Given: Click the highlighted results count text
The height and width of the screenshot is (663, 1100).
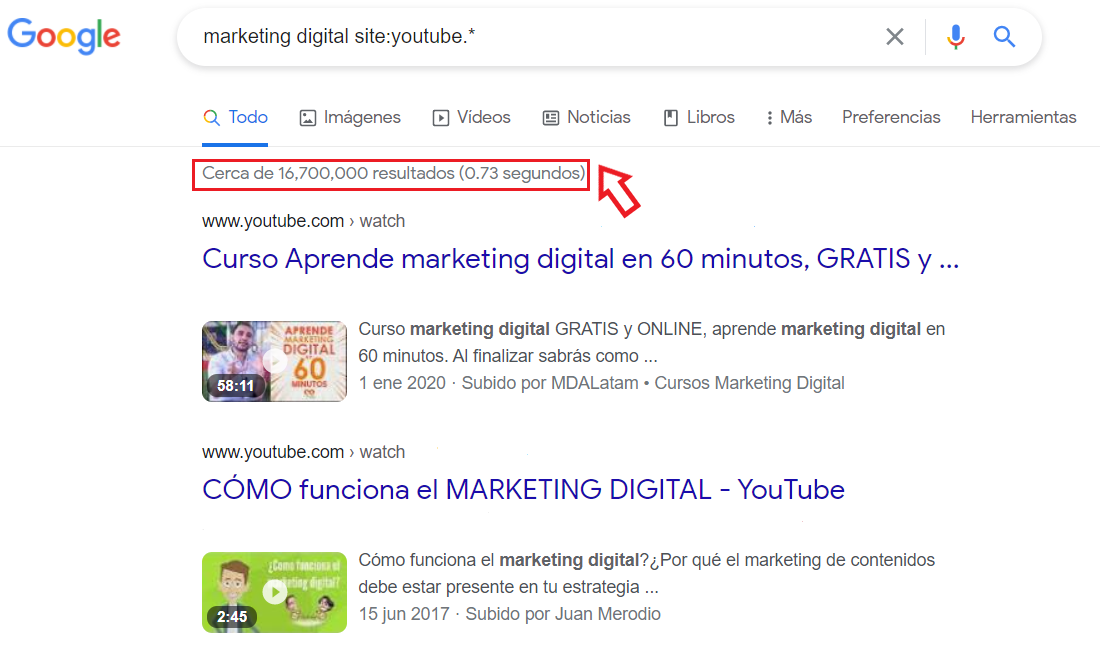Looking at the screenshot, I should click(390, 174).
